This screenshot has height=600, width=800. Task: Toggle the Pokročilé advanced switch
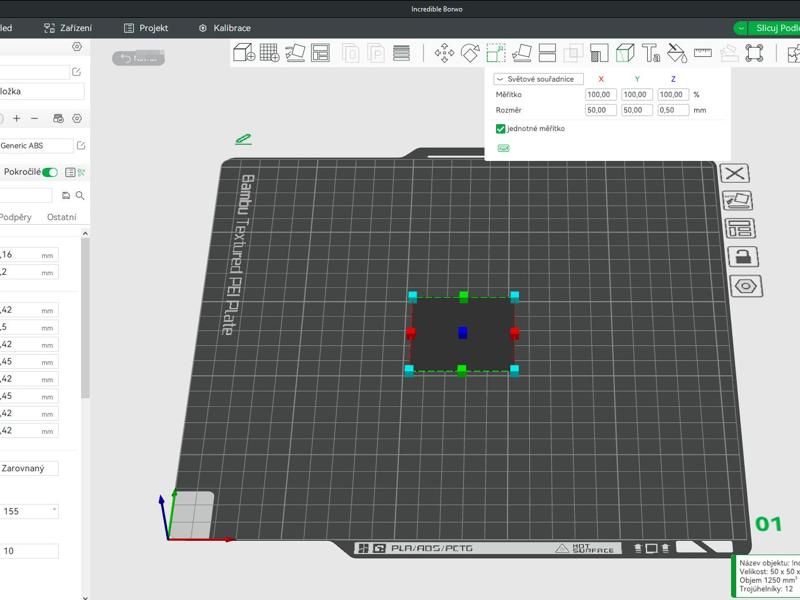(50, 172)
